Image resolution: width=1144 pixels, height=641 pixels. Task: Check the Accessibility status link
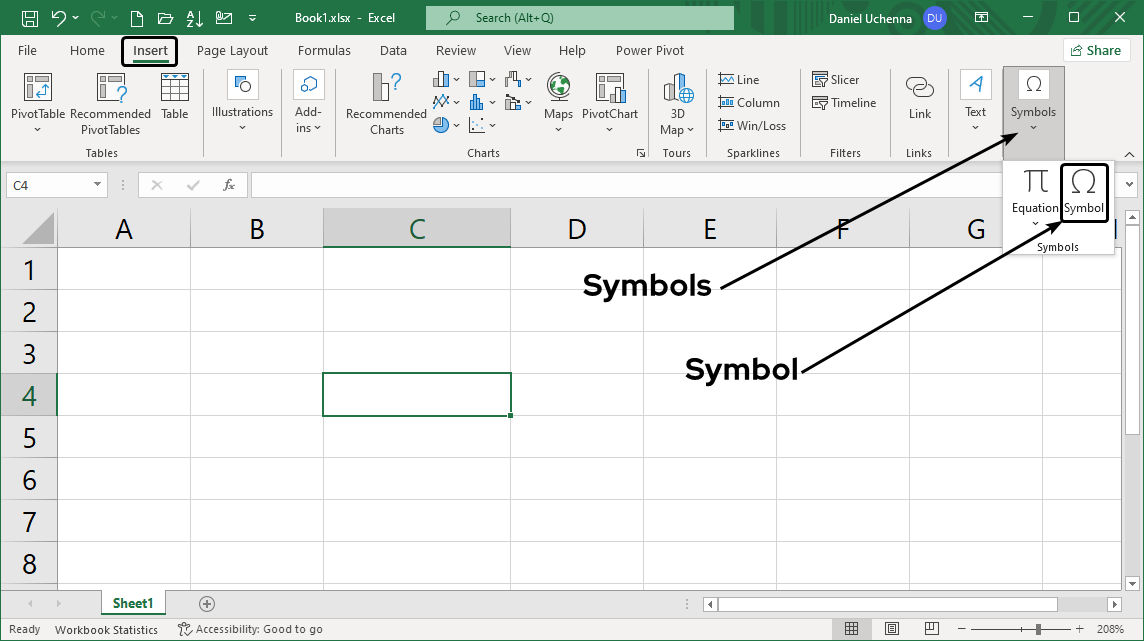[250, 629]
